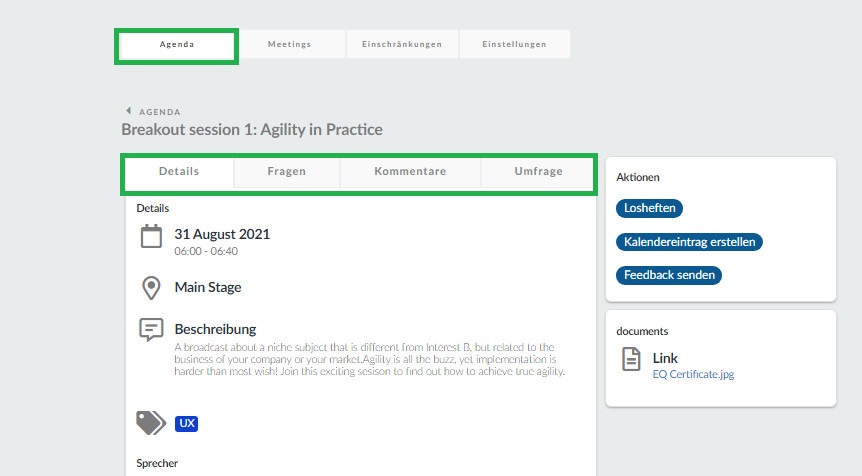Click the documents panel heading
Screen dimensions: 862x476
642,331
